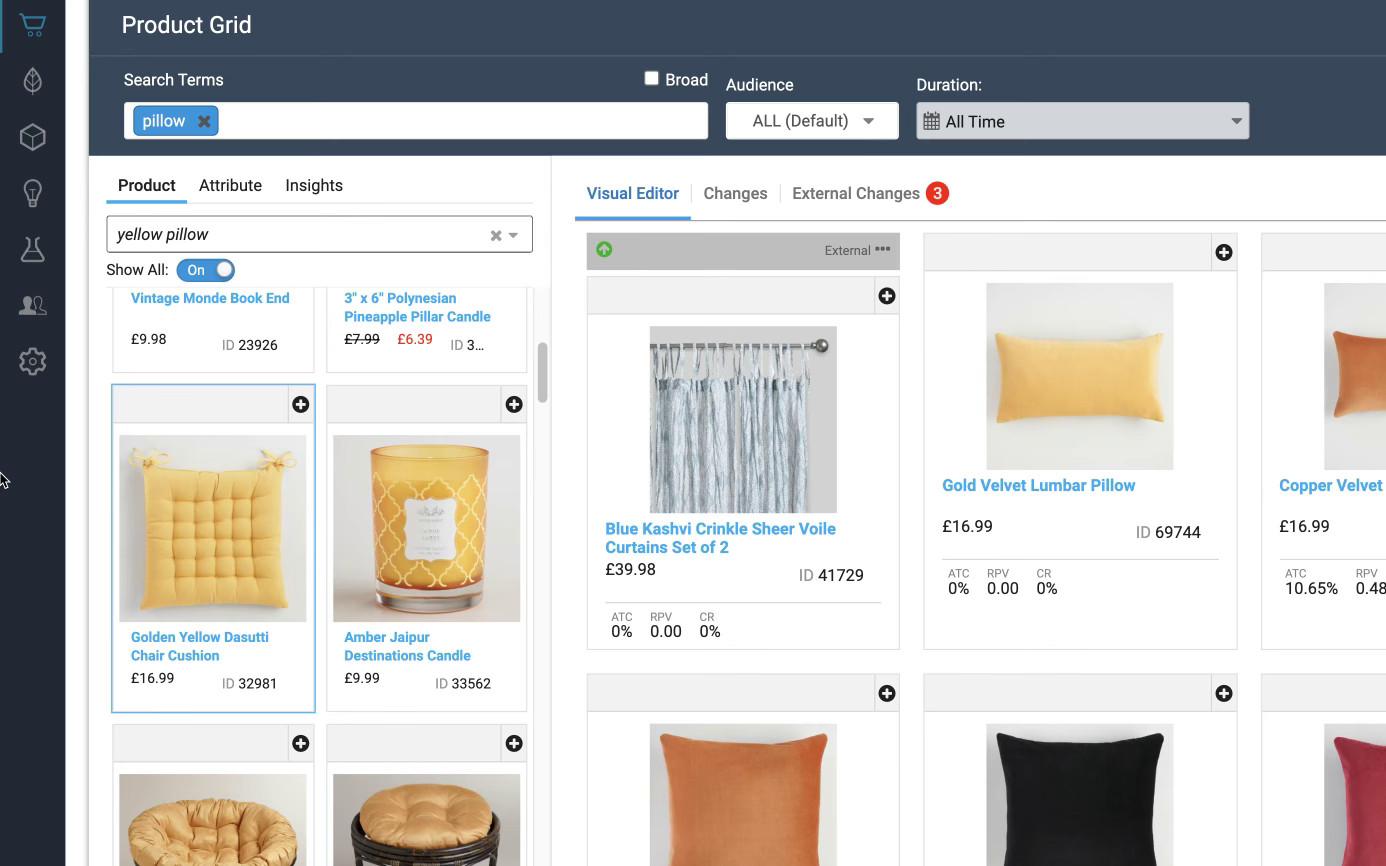Open Blue Kashvi Crinkle Sheer Voile Curtains link
Viewport: 1386px width, 866px height.
[720, 538]
